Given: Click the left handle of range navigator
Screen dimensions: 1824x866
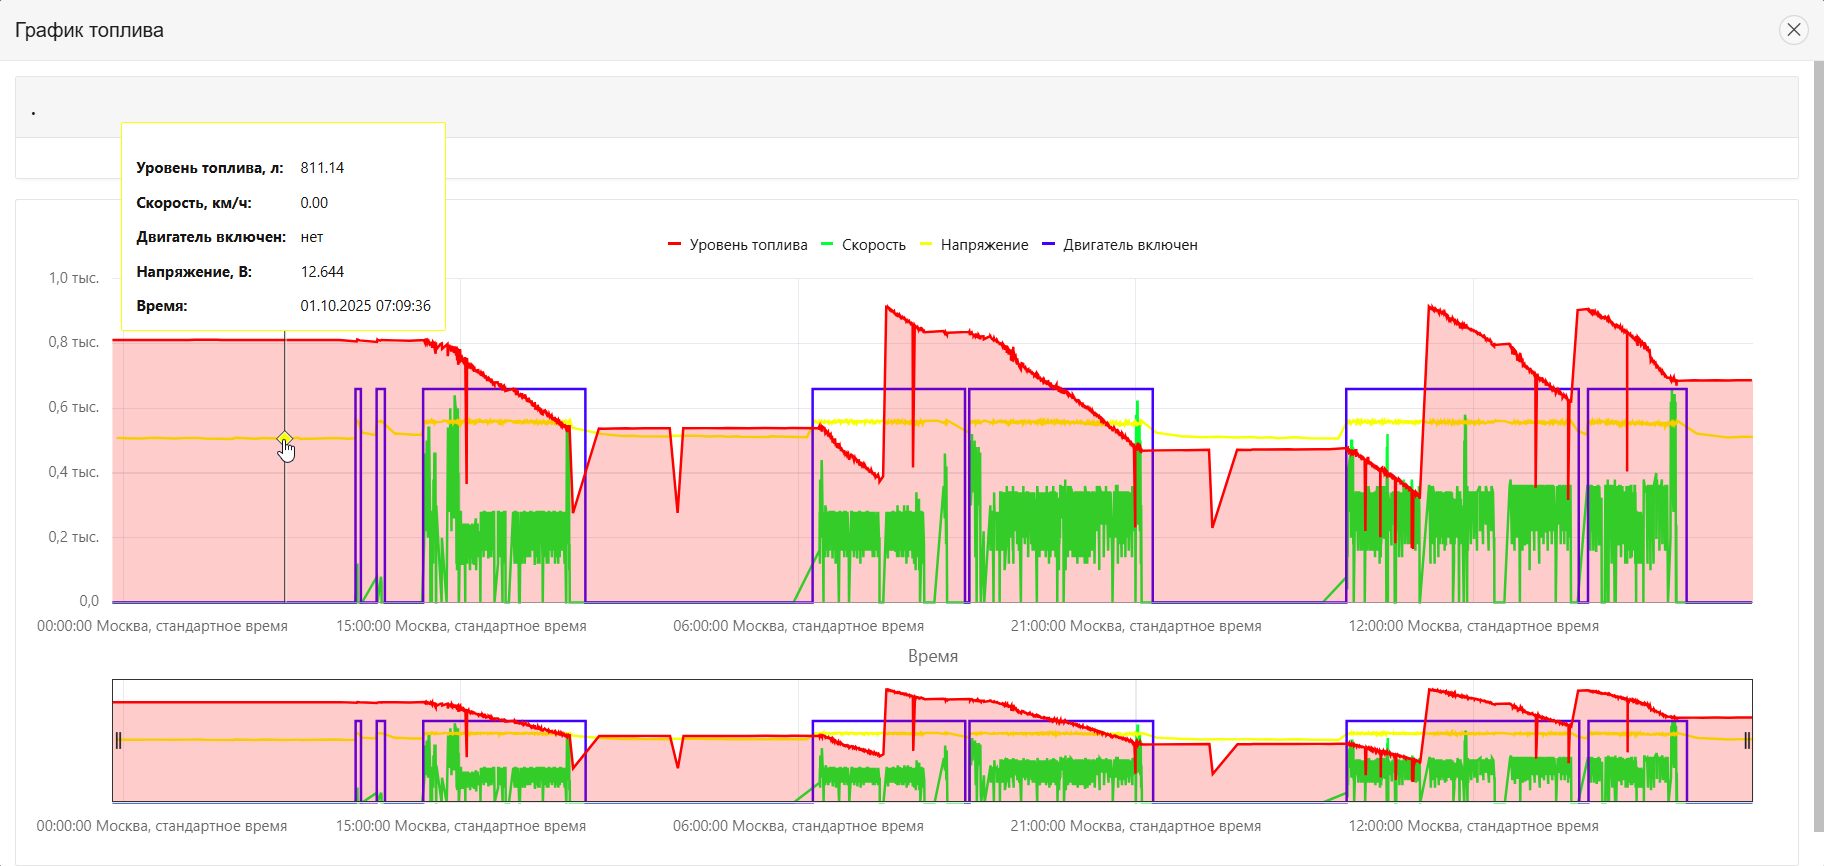Looking at the screenshot, I should tap(118, 740).
